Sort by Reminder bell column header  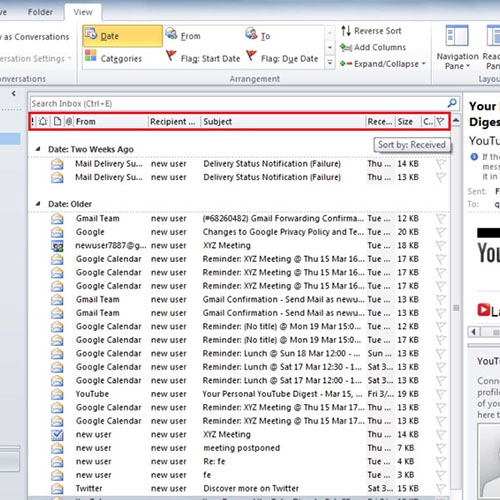tap(43, 122)
